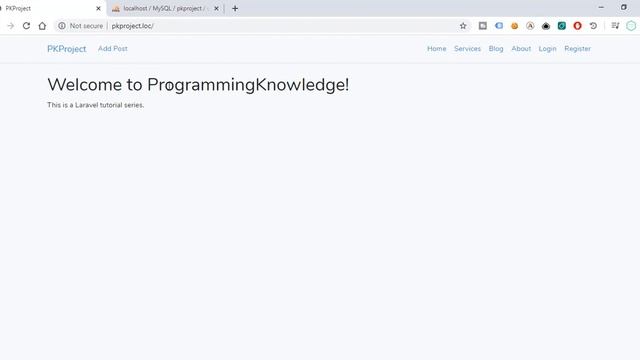The height and width of the screenshot is (360, 640).
Task: Open the red Opera-style extension icon
Action: click(x=577, y=26)
